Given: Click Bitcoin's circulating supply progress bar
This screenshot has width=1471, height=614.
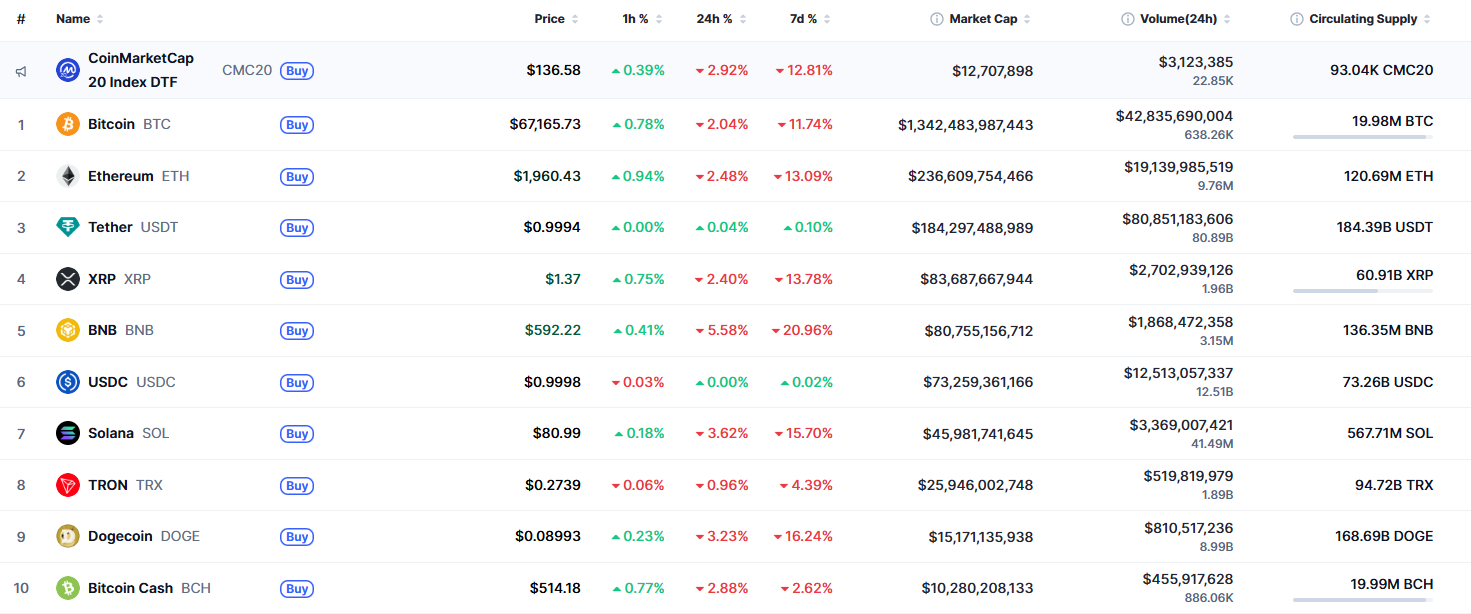Looking at the screenshot, I should (1363, 135).
